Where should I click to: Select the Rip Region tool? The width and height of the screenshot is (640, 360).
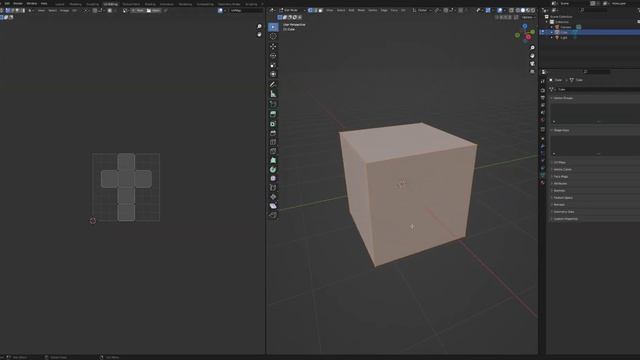pyautogui.click(x=273, y=215)
